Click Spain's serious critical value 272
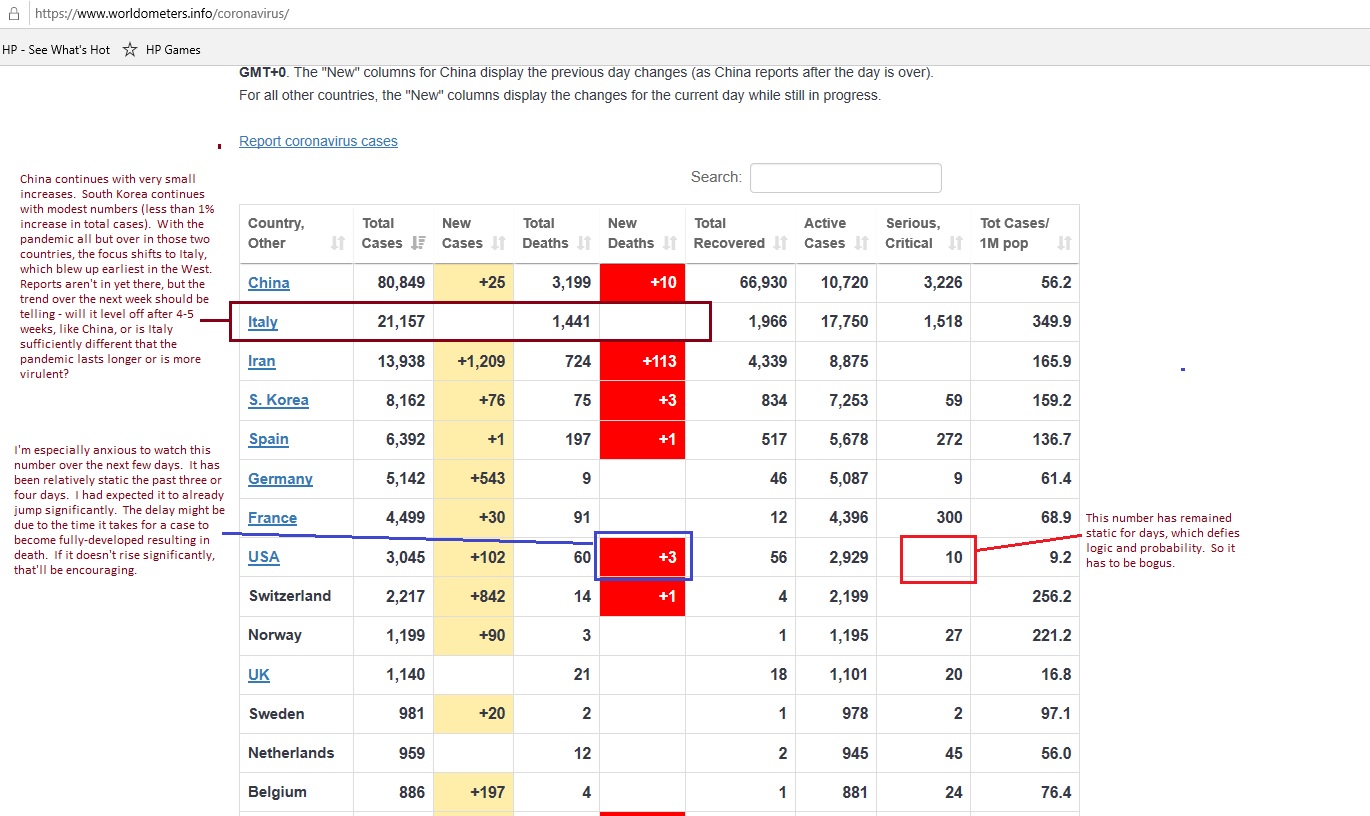Viewport: 1370px width, 816px height. tap(949, 439)
